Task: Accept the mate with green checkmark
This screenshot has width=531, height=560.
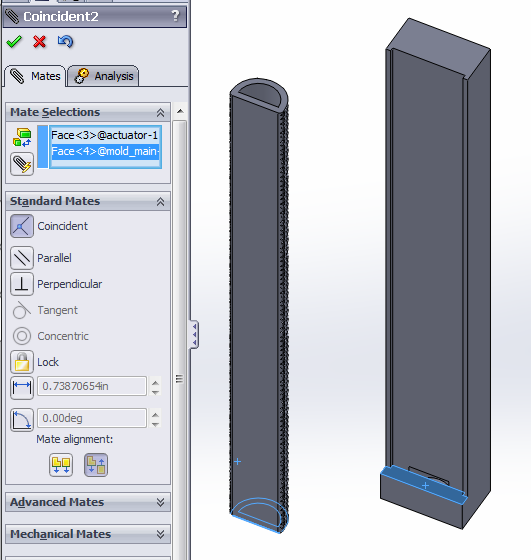Action: coord(14,42)
